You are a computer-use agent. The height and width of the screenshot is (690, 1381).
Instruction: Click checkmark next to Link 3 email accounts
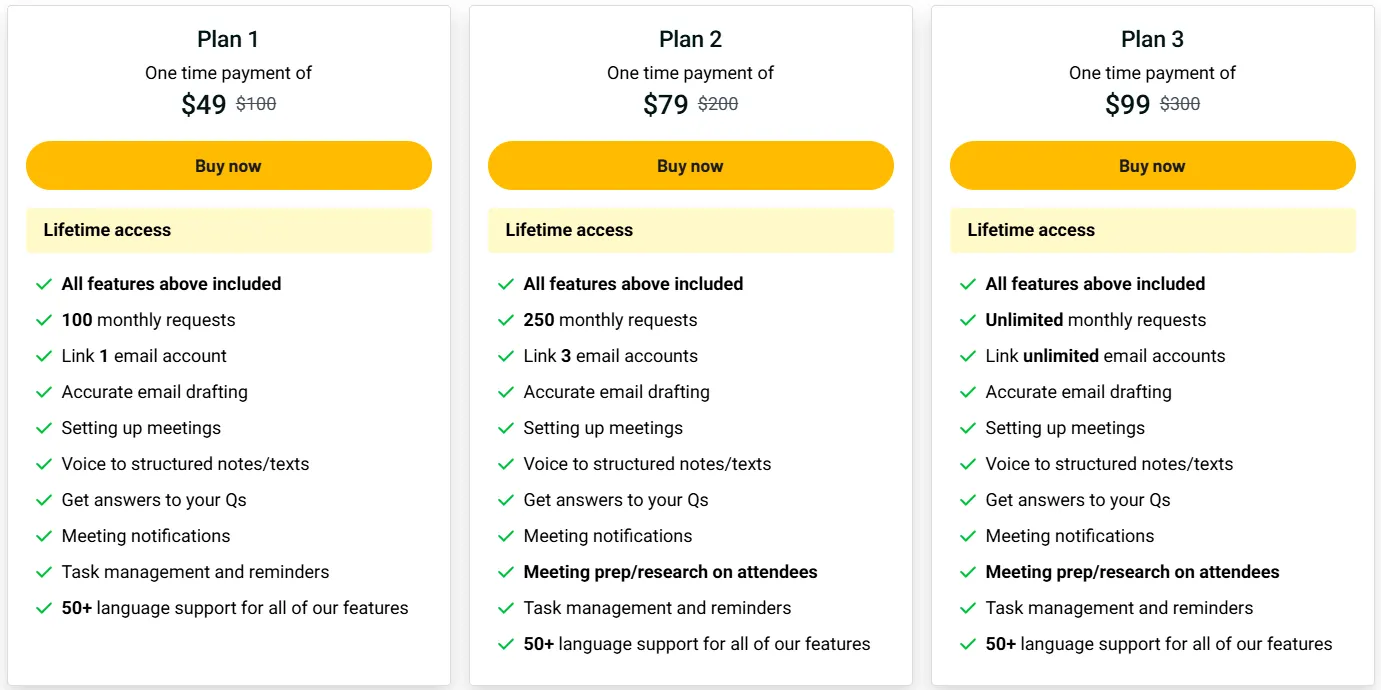pos(506,356)
